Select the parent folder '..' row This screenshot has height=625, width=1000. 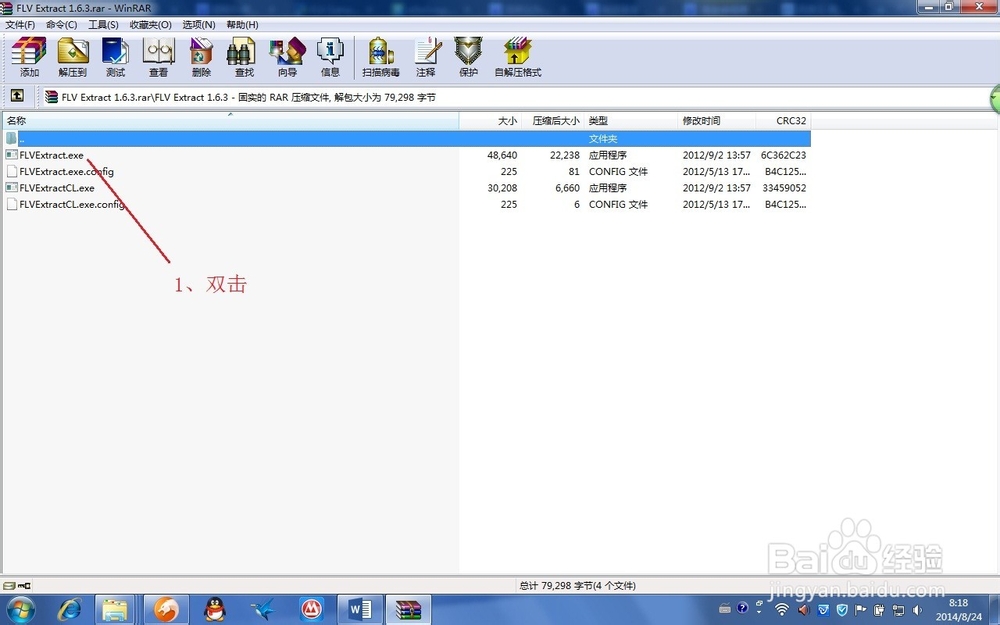[x=407, y=138]
